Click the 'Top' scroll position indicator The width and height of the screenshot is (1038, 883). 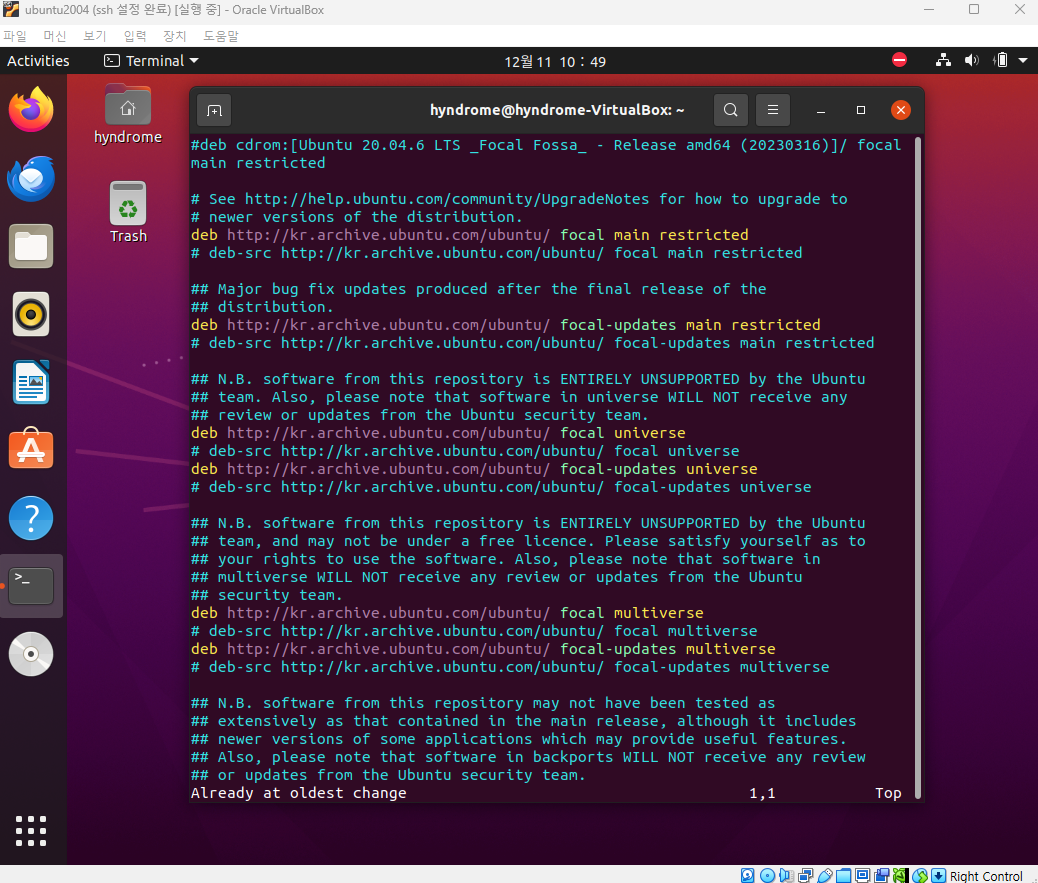tap(888, 793)
